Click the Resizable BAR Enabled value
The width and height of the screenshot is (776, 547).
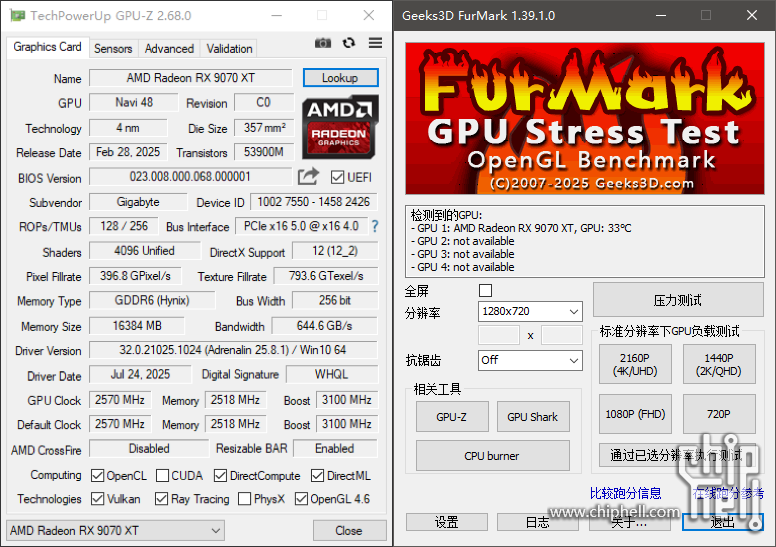[x=335, y=448]
